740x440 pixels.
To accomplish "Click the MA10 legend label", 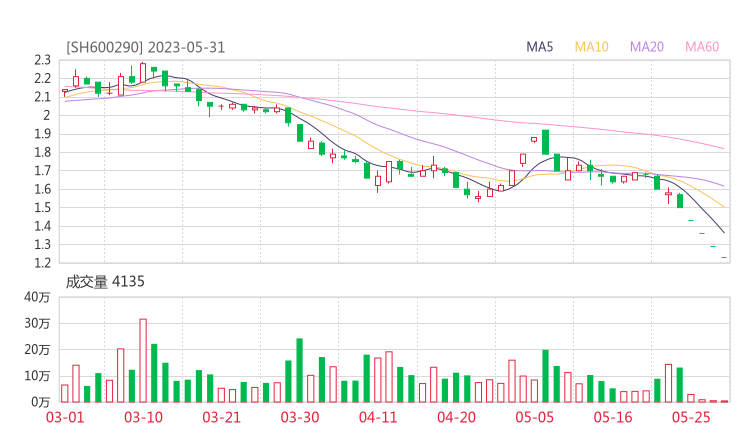I will 591,47.
